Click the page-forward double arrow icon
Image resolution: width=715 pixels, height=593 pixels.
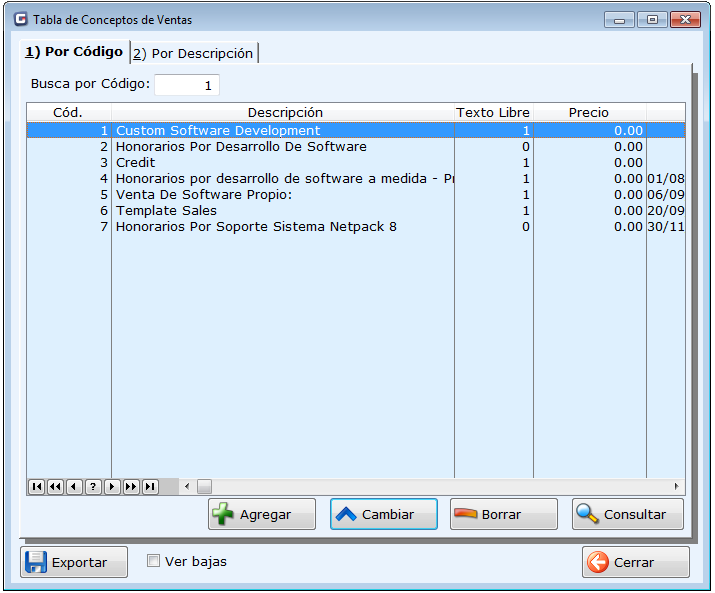[x=131, y=487]
